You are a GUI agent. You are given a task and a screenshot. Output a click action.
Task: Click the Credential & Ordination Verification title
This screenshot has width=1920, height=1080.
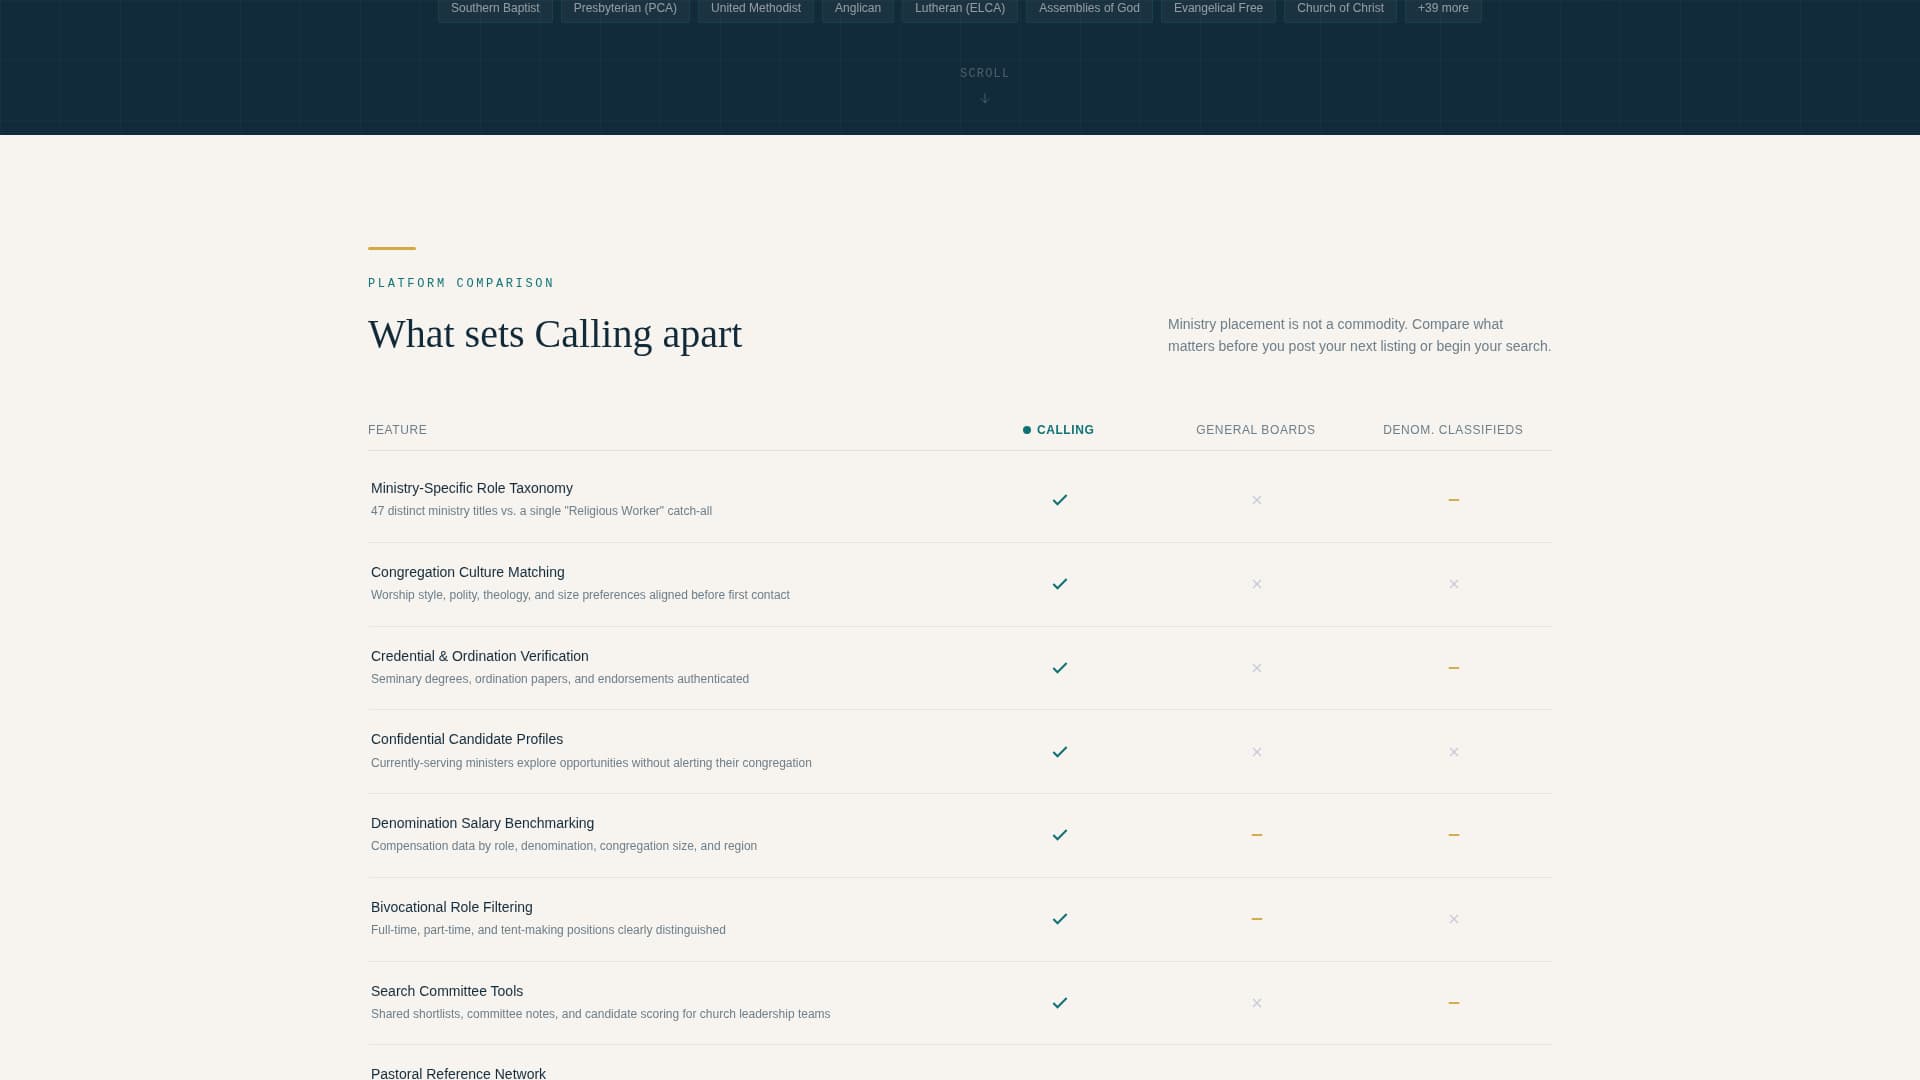(x=480, y=656)
